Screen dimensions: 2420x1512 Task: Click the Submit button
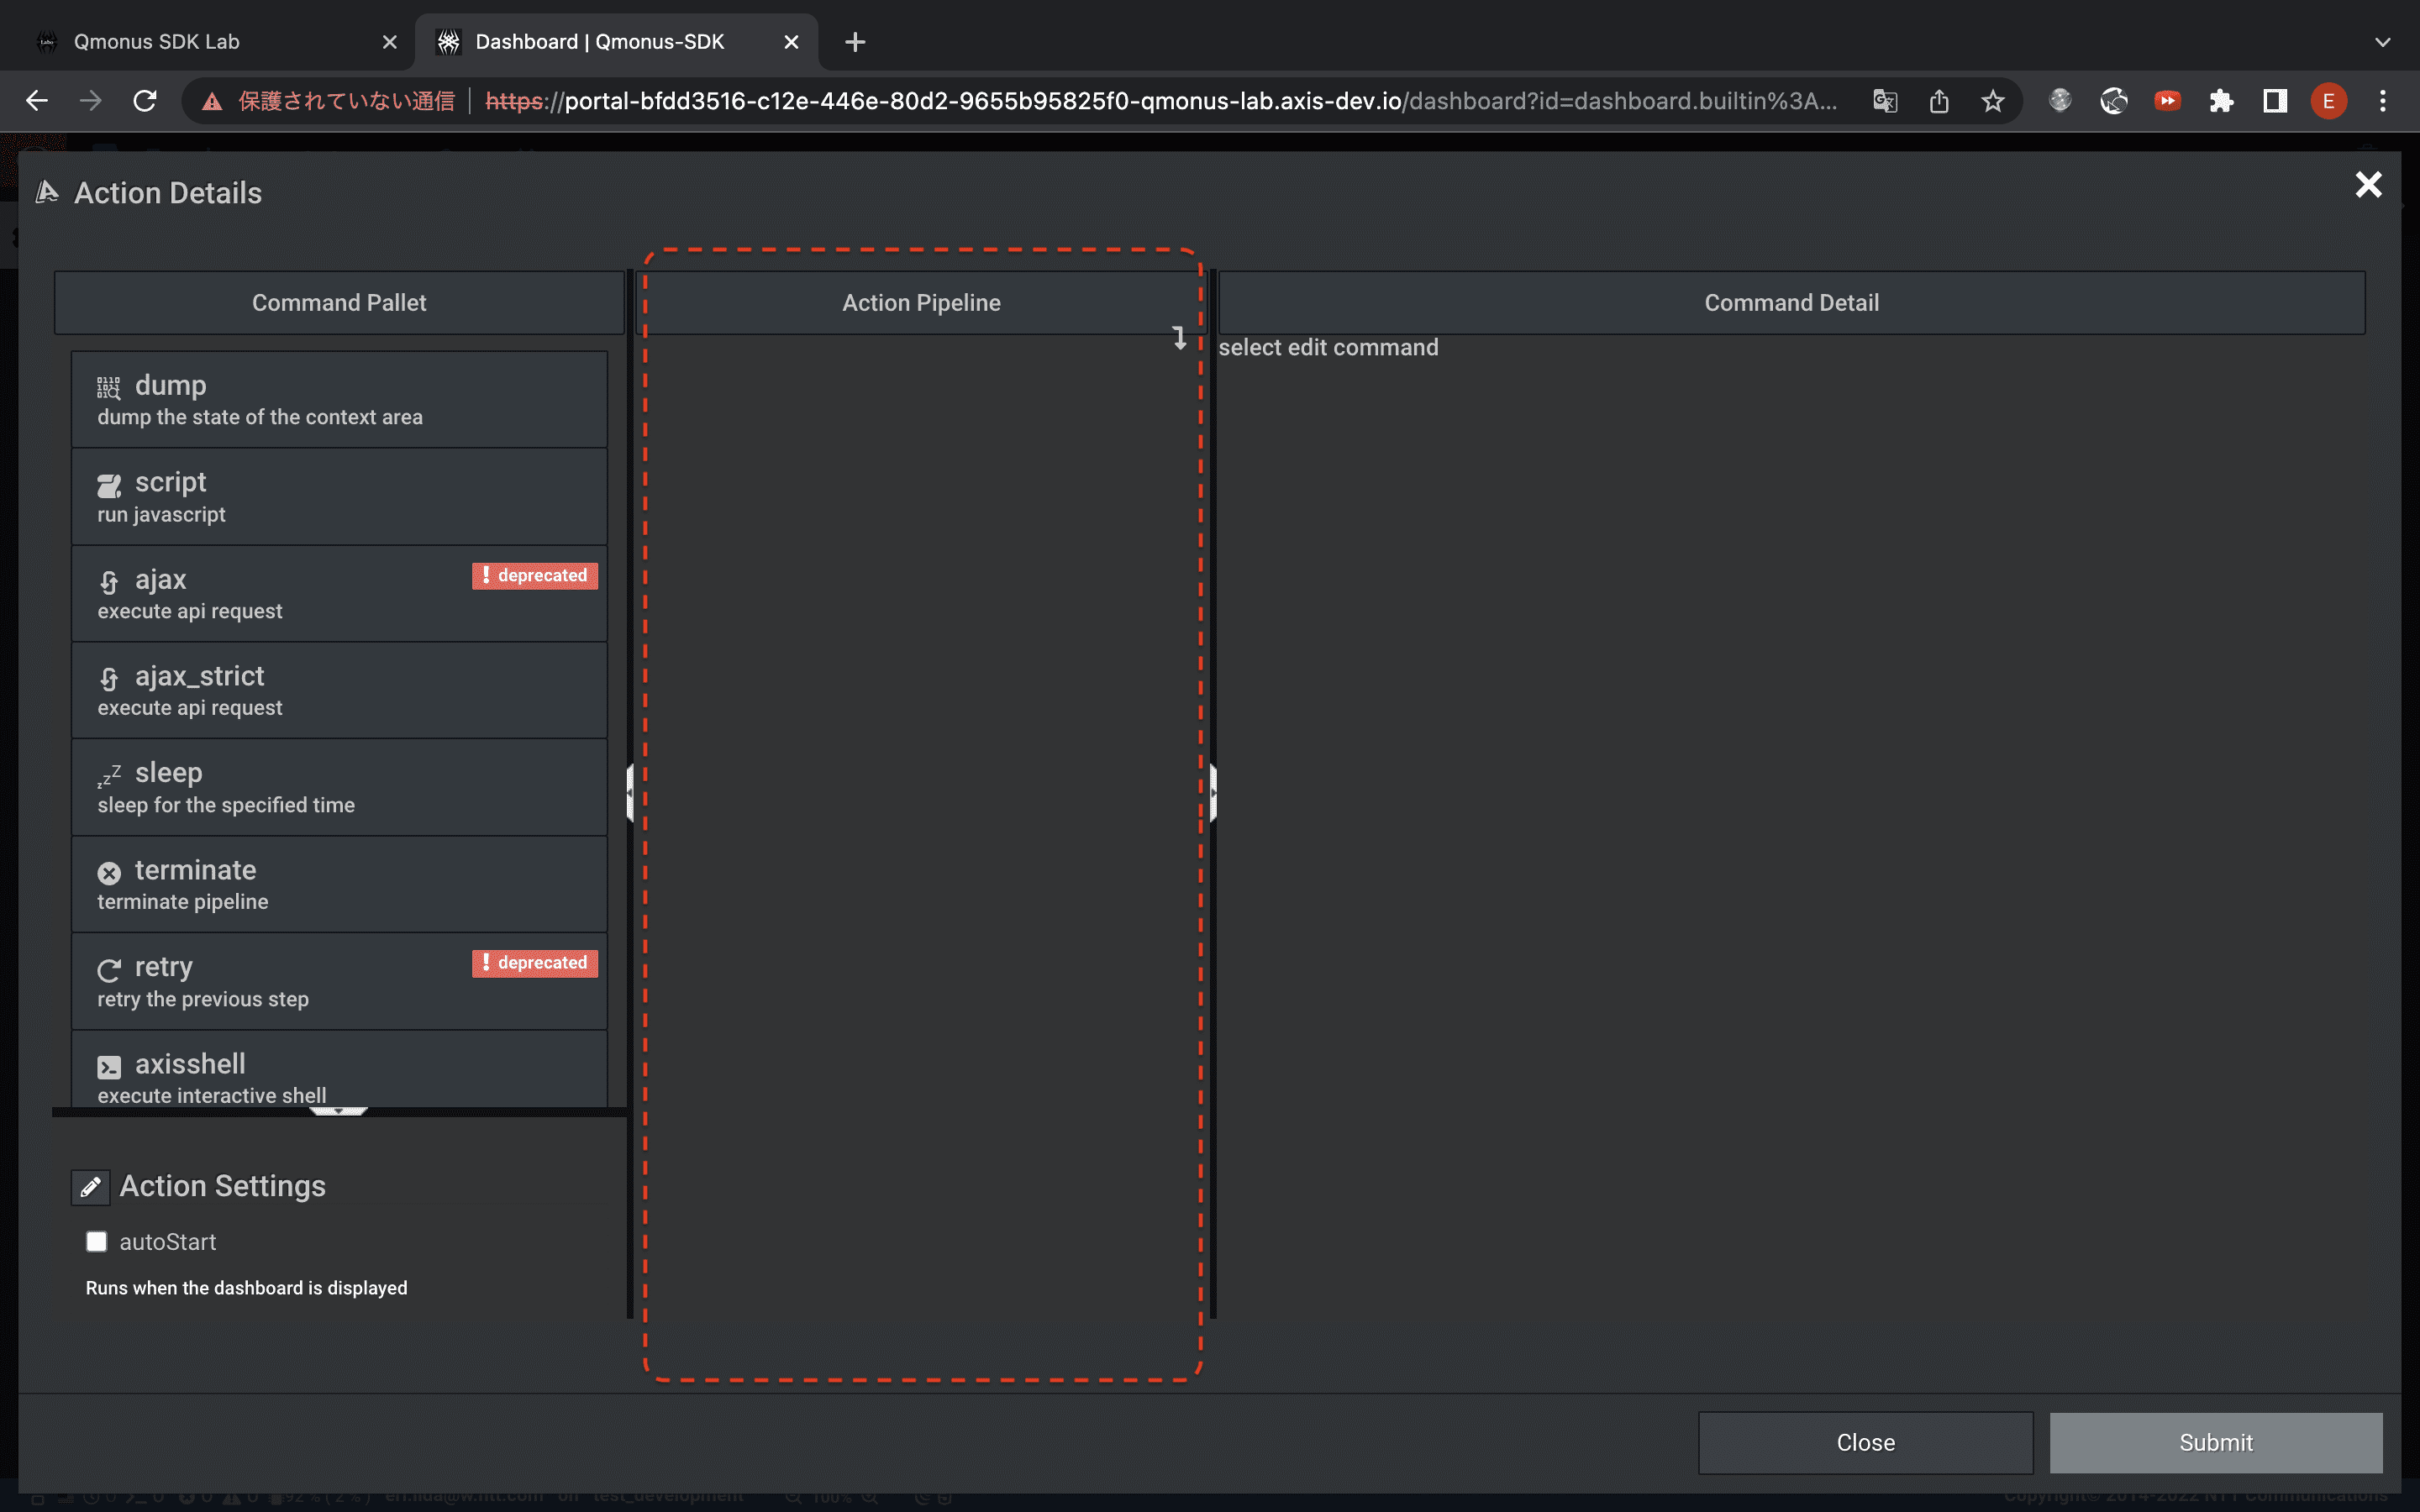click(x=2216, y=1443)
